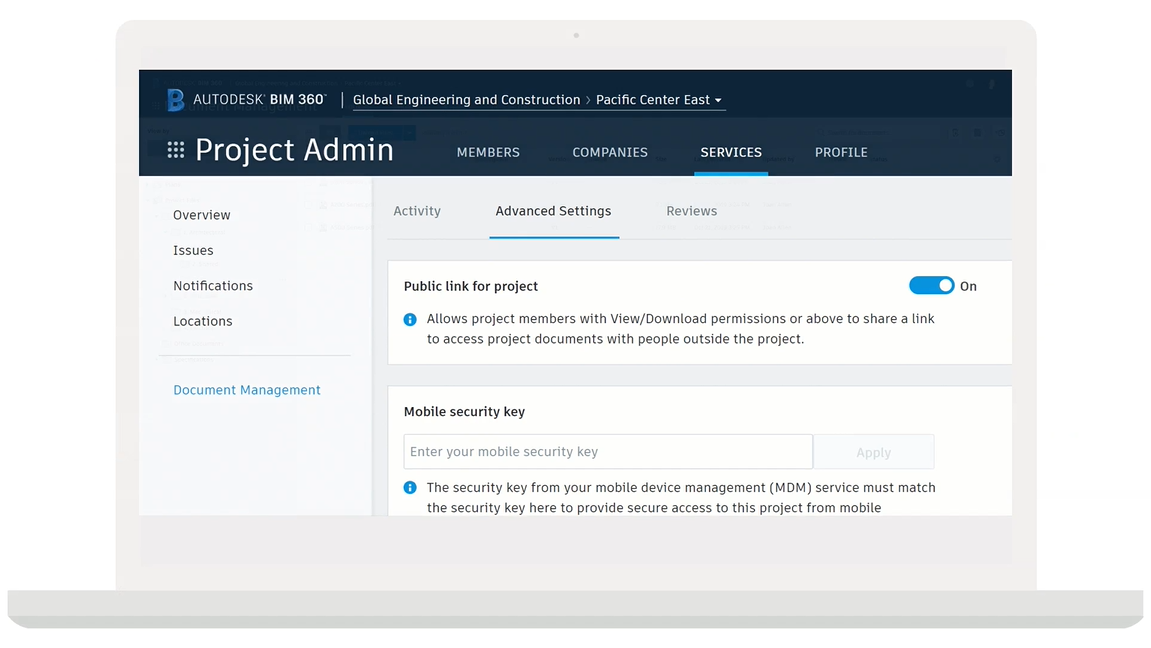1151x648 pixels.
Task: Click info icon beside security key description
Action: [x=410, y=487]
